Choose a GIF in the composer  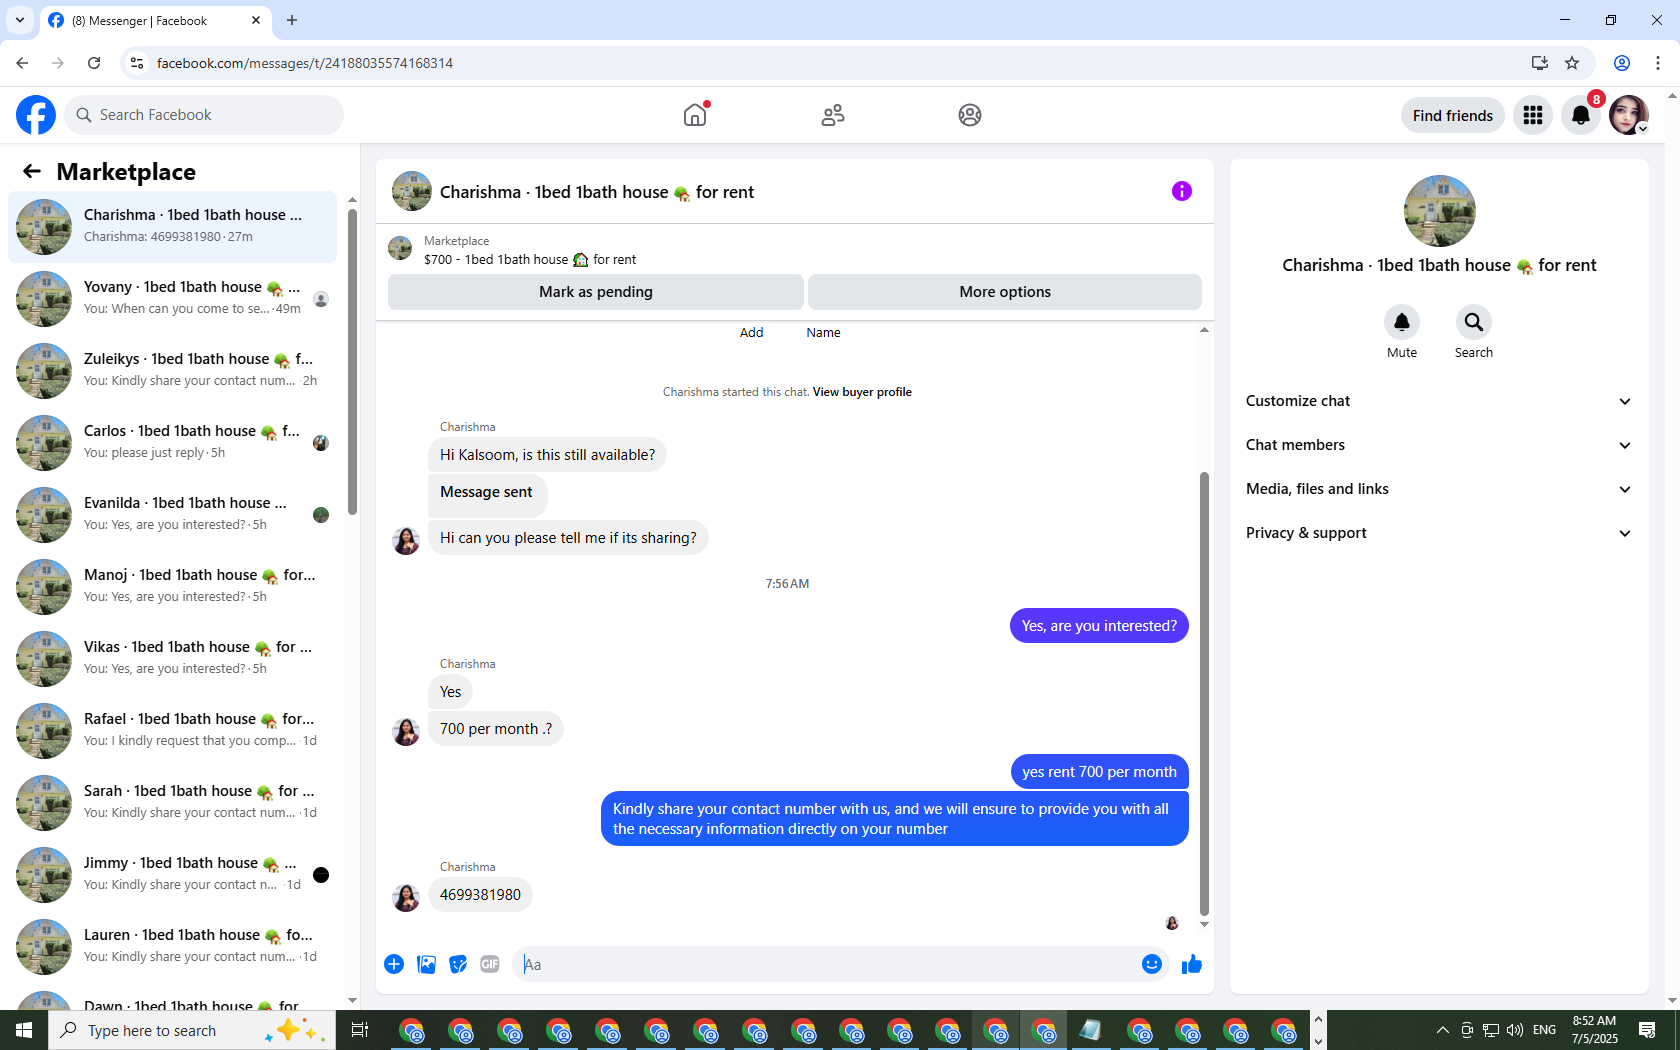point(490,964)
